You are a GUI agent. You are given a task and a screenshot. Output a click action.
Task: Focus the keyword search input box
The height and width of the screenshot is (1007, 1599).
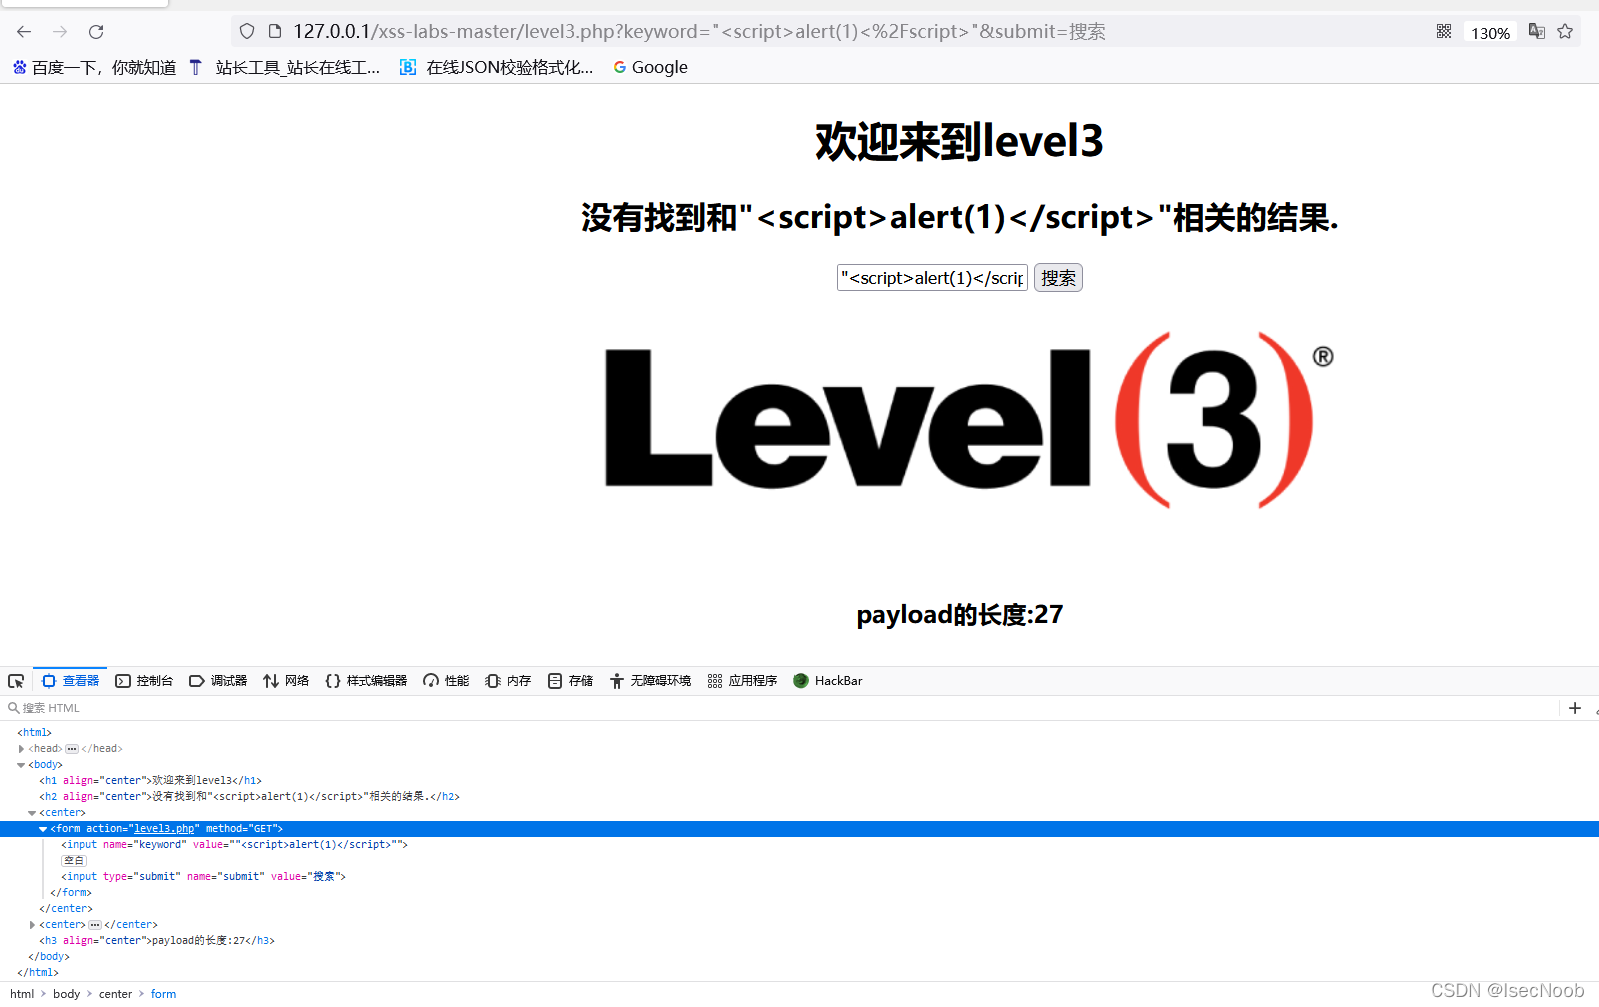[932, 278]
